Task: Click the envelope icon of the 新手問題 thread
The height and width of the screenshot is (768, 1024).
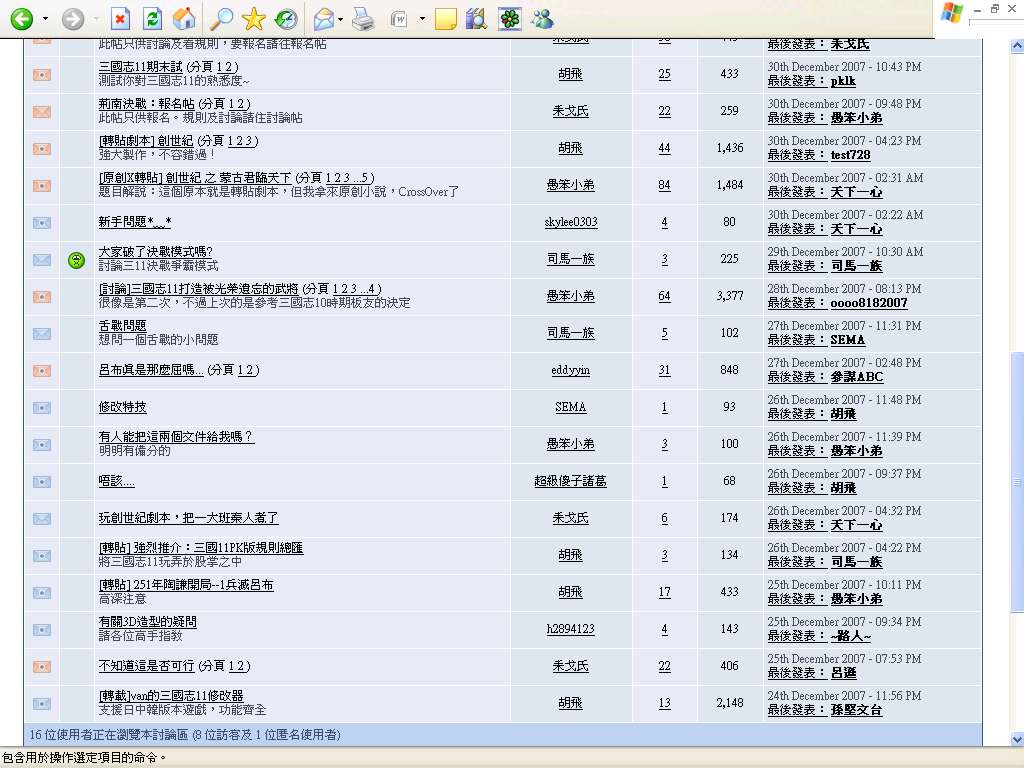Action: click(x=42, y=223)
